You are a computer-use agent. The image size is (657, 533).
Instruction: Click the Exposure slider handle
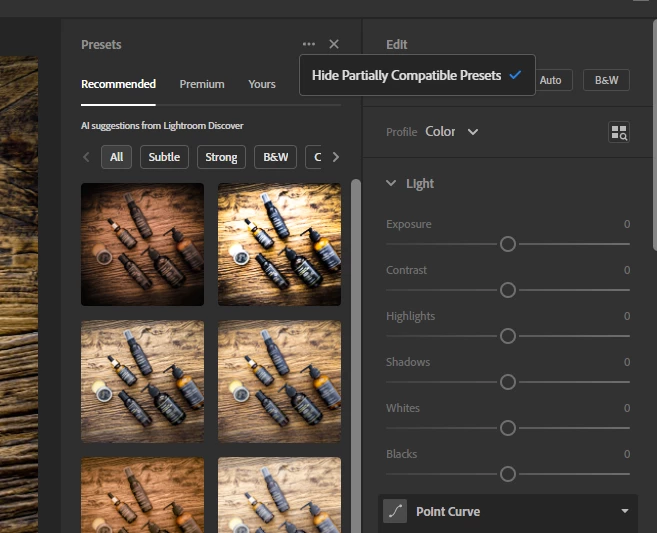(508, 244)
